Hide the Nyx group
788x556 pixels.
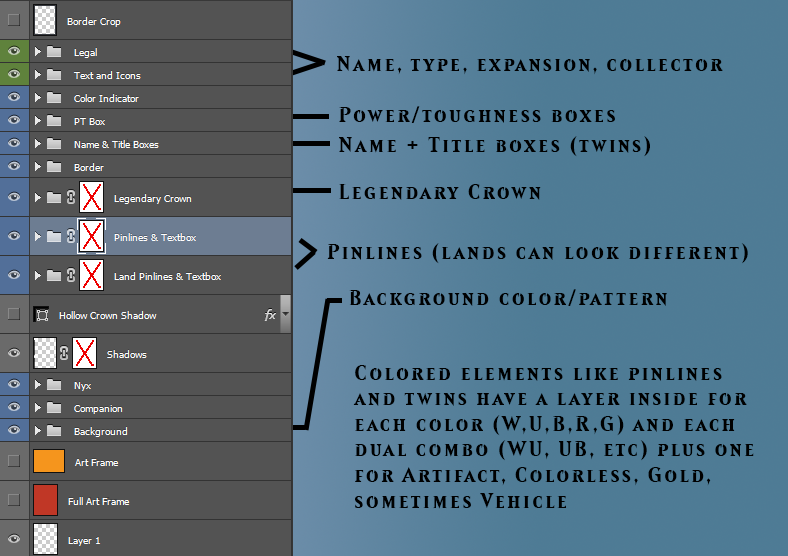[14, 384]
